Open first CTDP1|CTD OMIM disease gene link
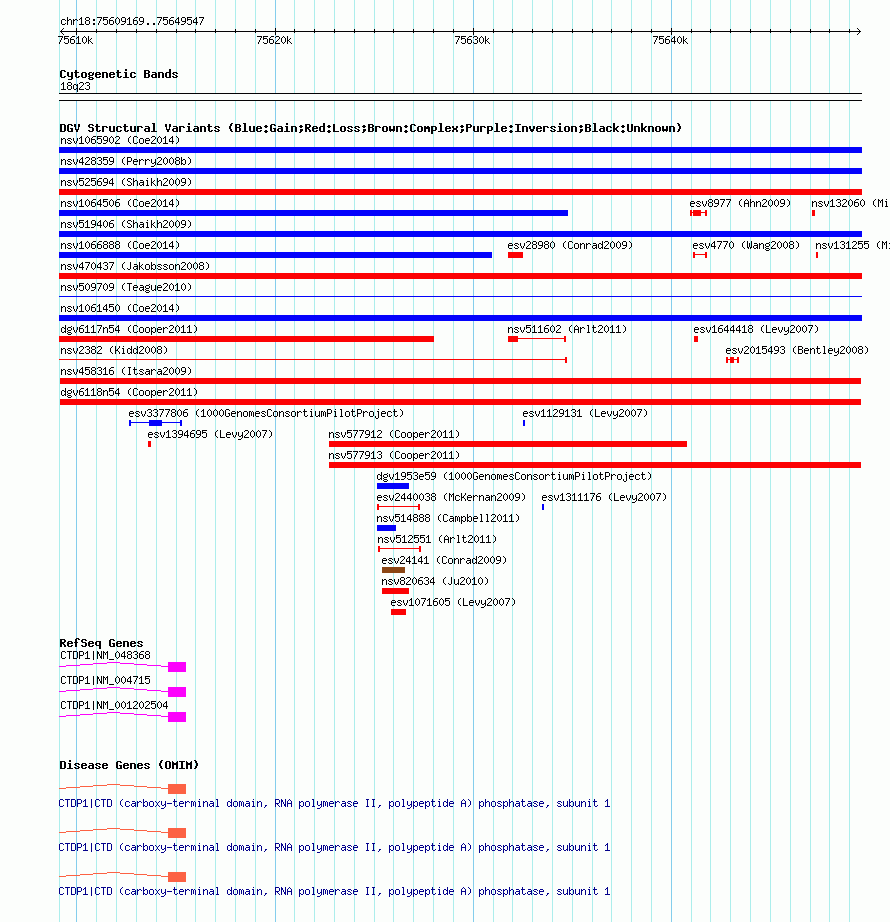The image size is (890, 922). click(334, 804)
